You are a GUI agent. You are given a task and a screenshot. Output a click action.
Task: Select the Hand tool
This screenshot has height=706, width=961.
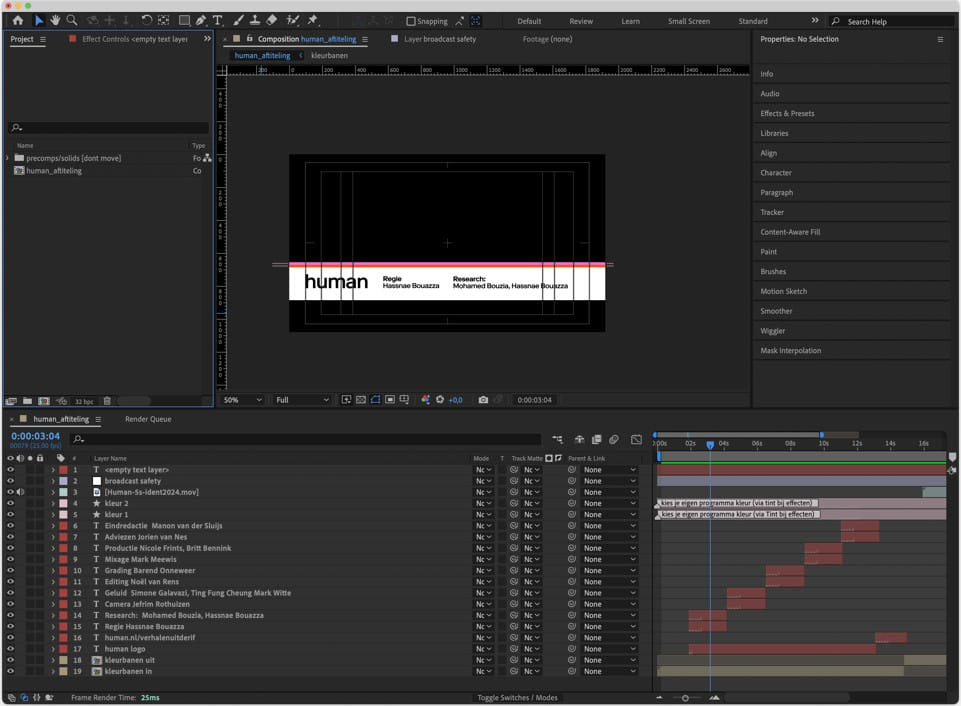point(55,21)
